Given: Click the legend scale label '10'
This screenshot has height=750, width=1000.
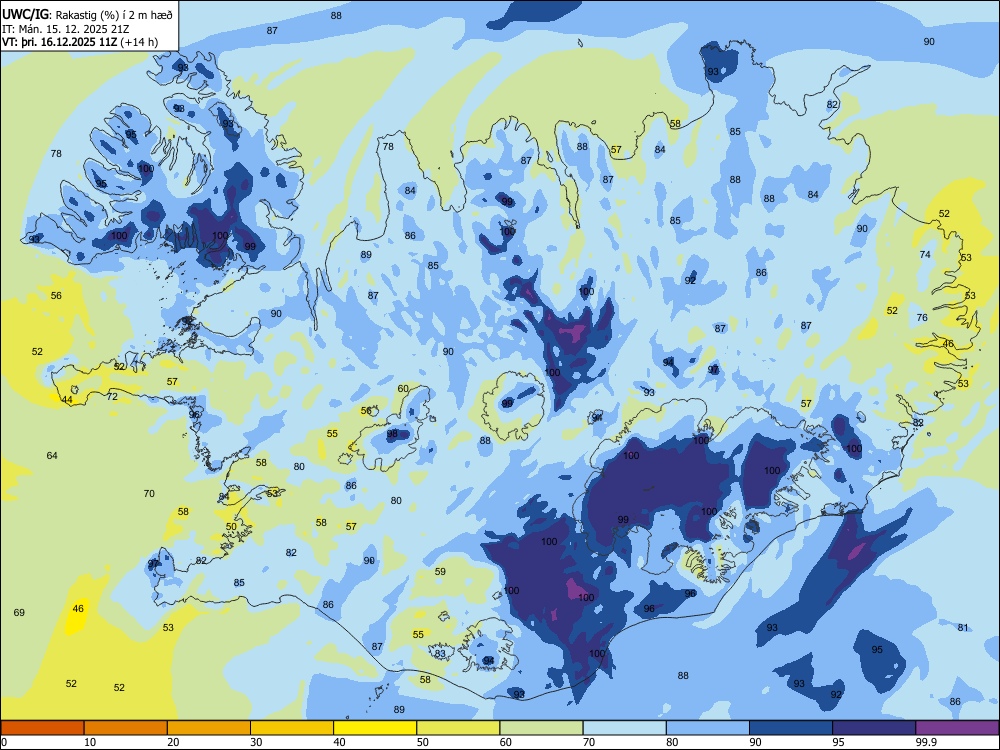Looking at the screenshot, I should pos(90,742).
